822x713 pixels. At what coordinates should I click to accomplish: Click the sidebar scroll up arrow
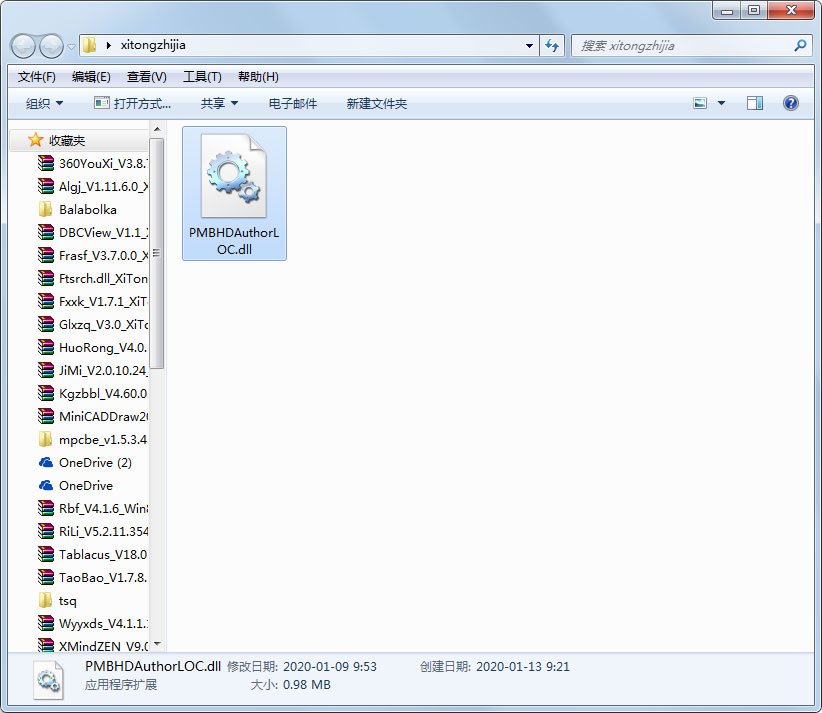[157, 129]
